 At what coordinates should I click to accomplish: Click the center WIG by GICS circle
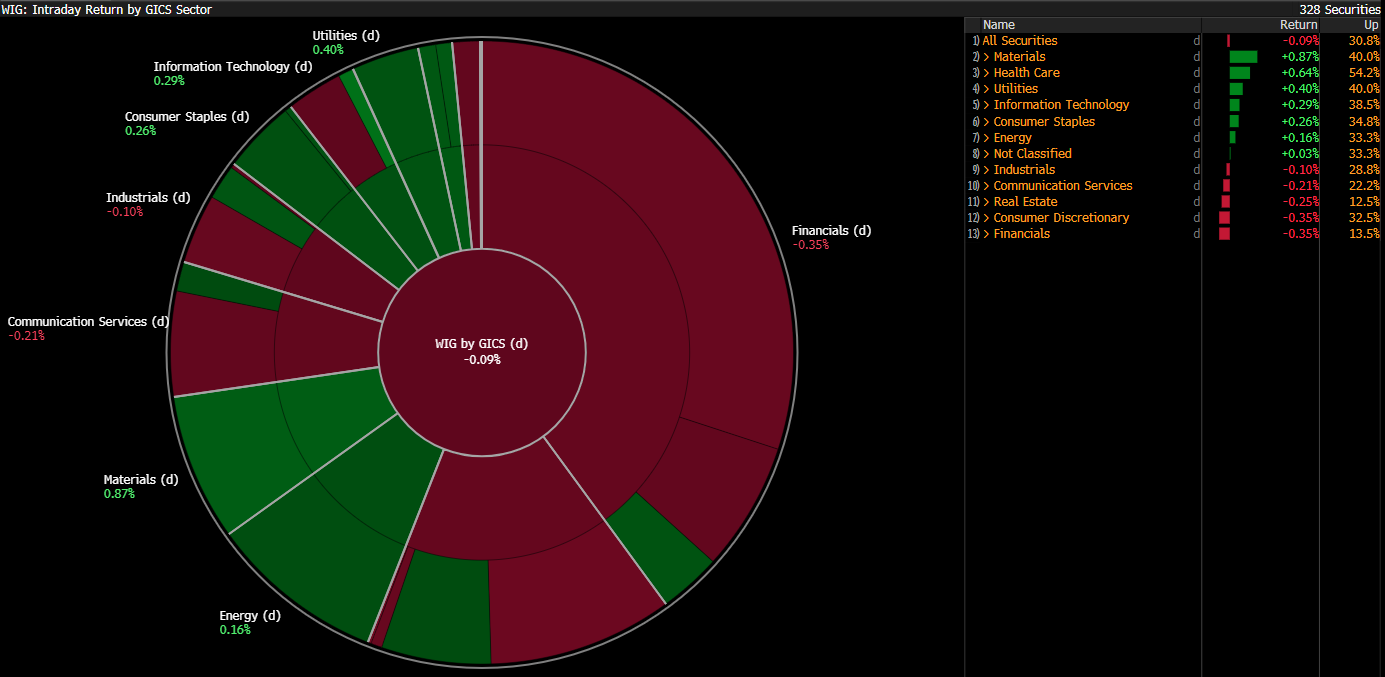(x=482, y=351)
